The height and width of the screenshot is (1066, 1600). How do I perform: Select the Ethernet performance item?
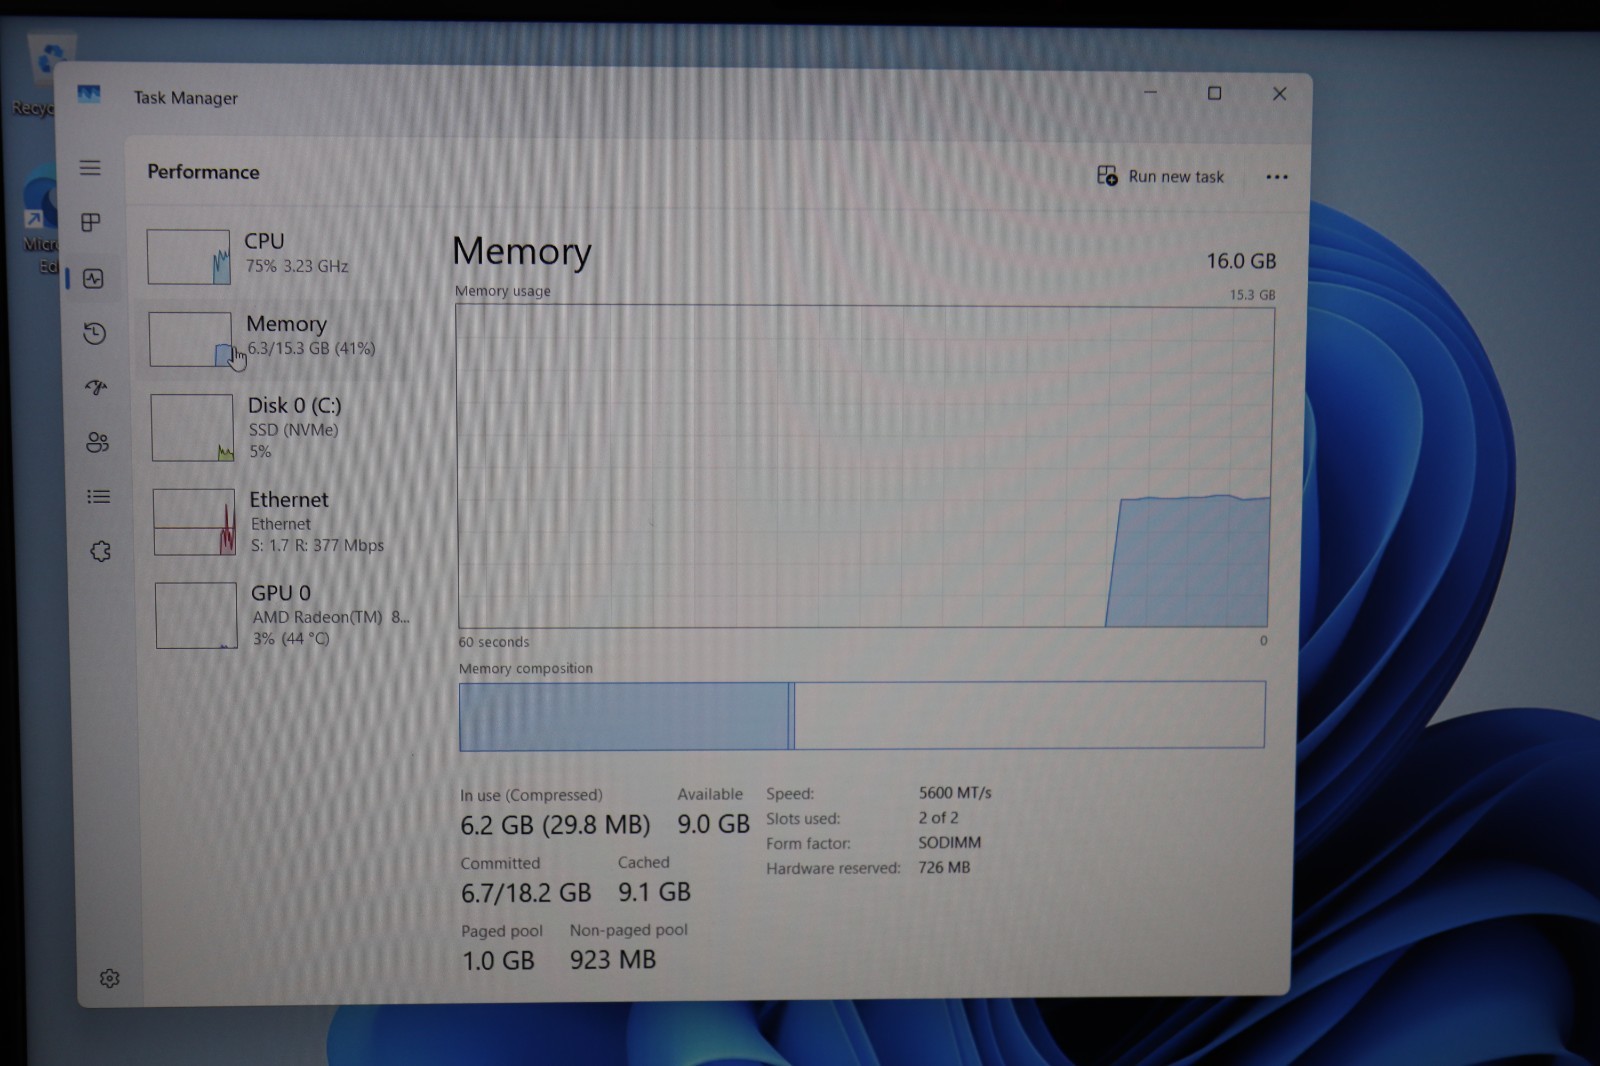[281, 521]
